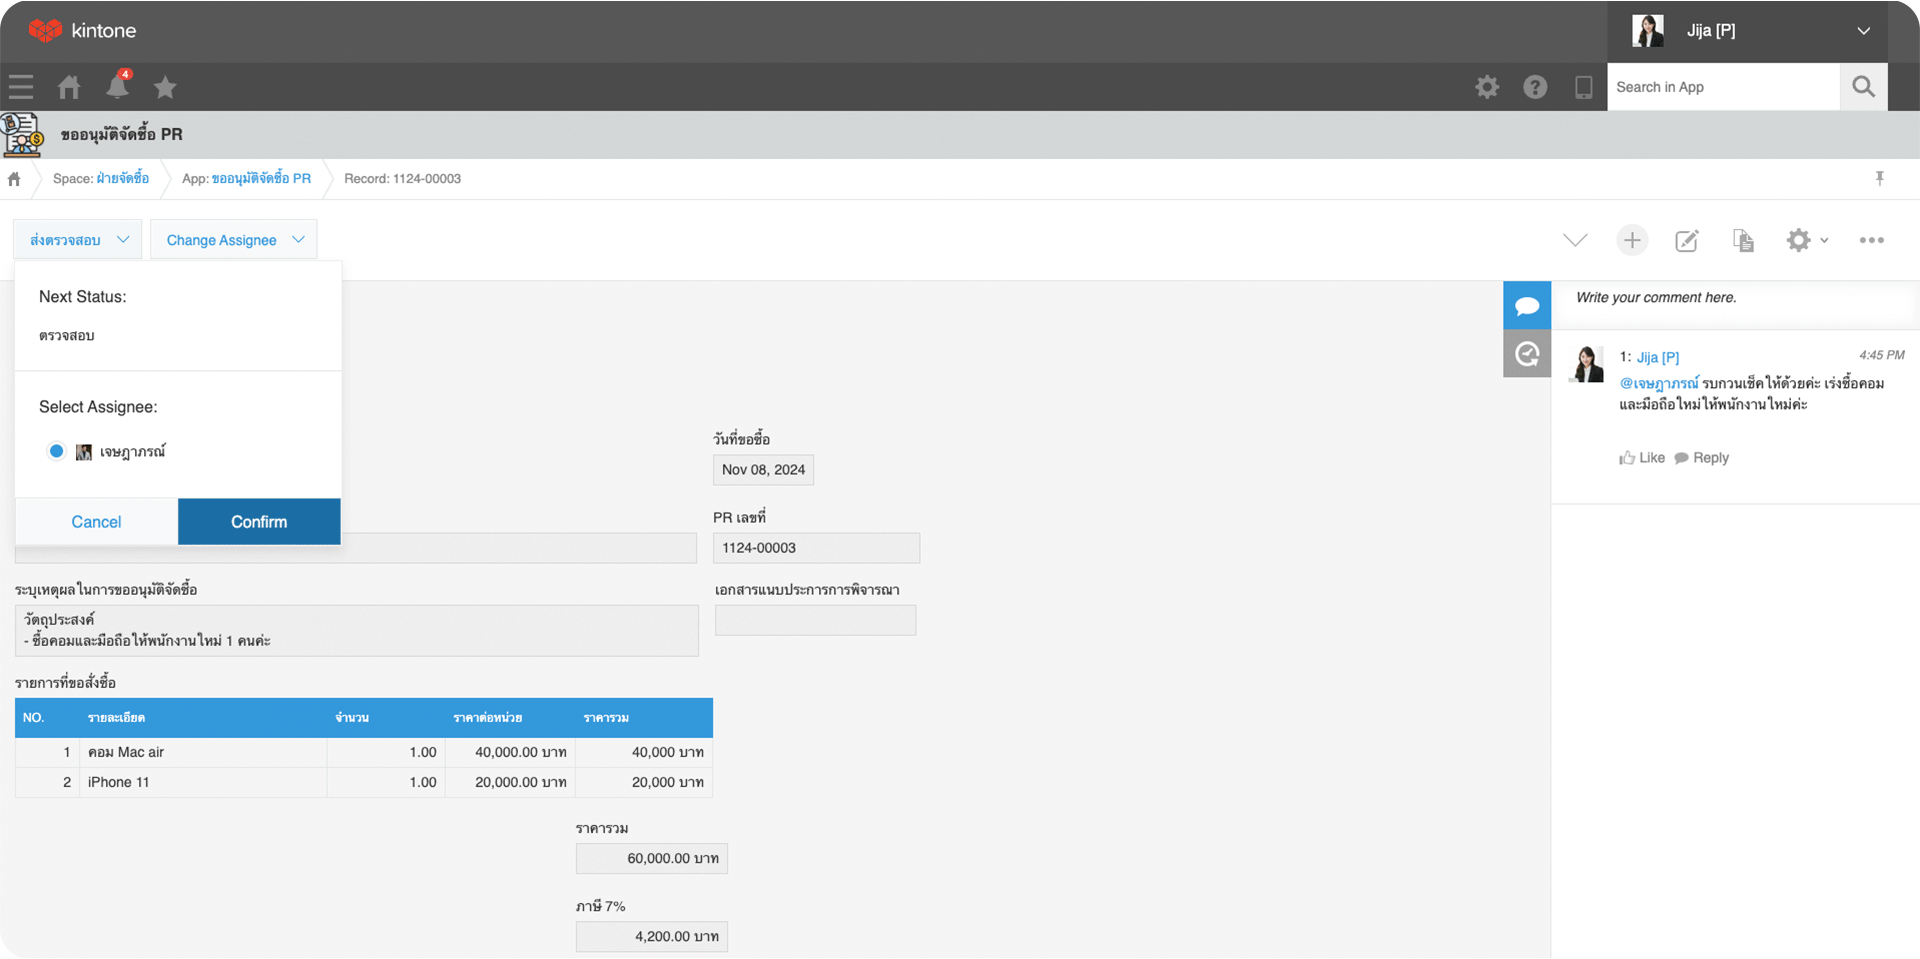Click 20,000 บาท row total cell
The height and width of the screenshot is (959, 1920).
point(644,782)
